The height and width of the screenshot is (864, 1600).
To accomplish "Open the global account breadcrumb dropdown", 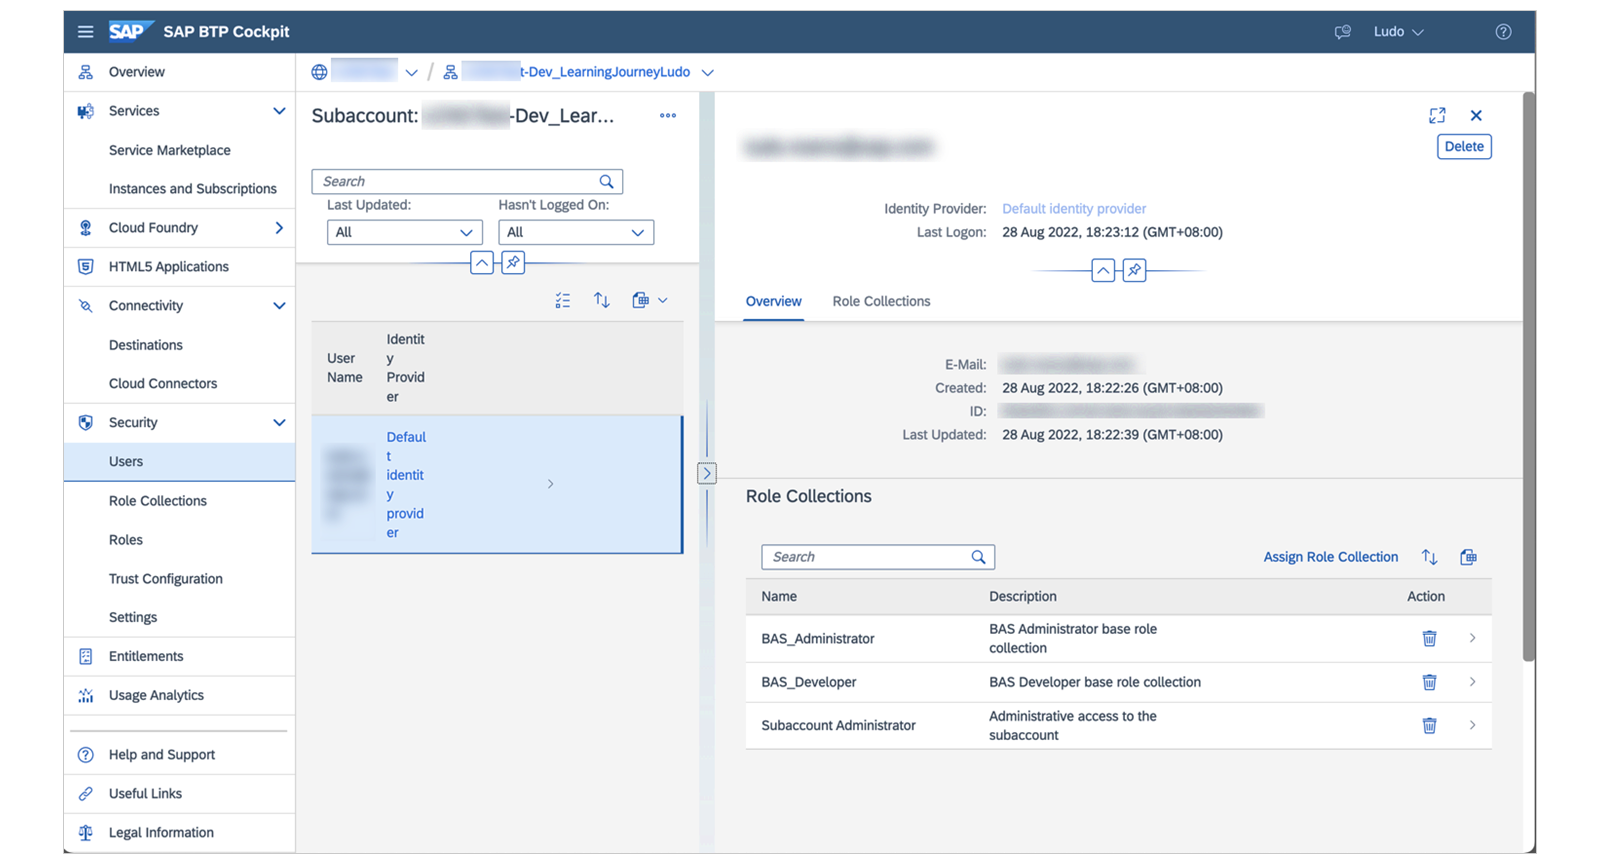I will click(411, 73).
